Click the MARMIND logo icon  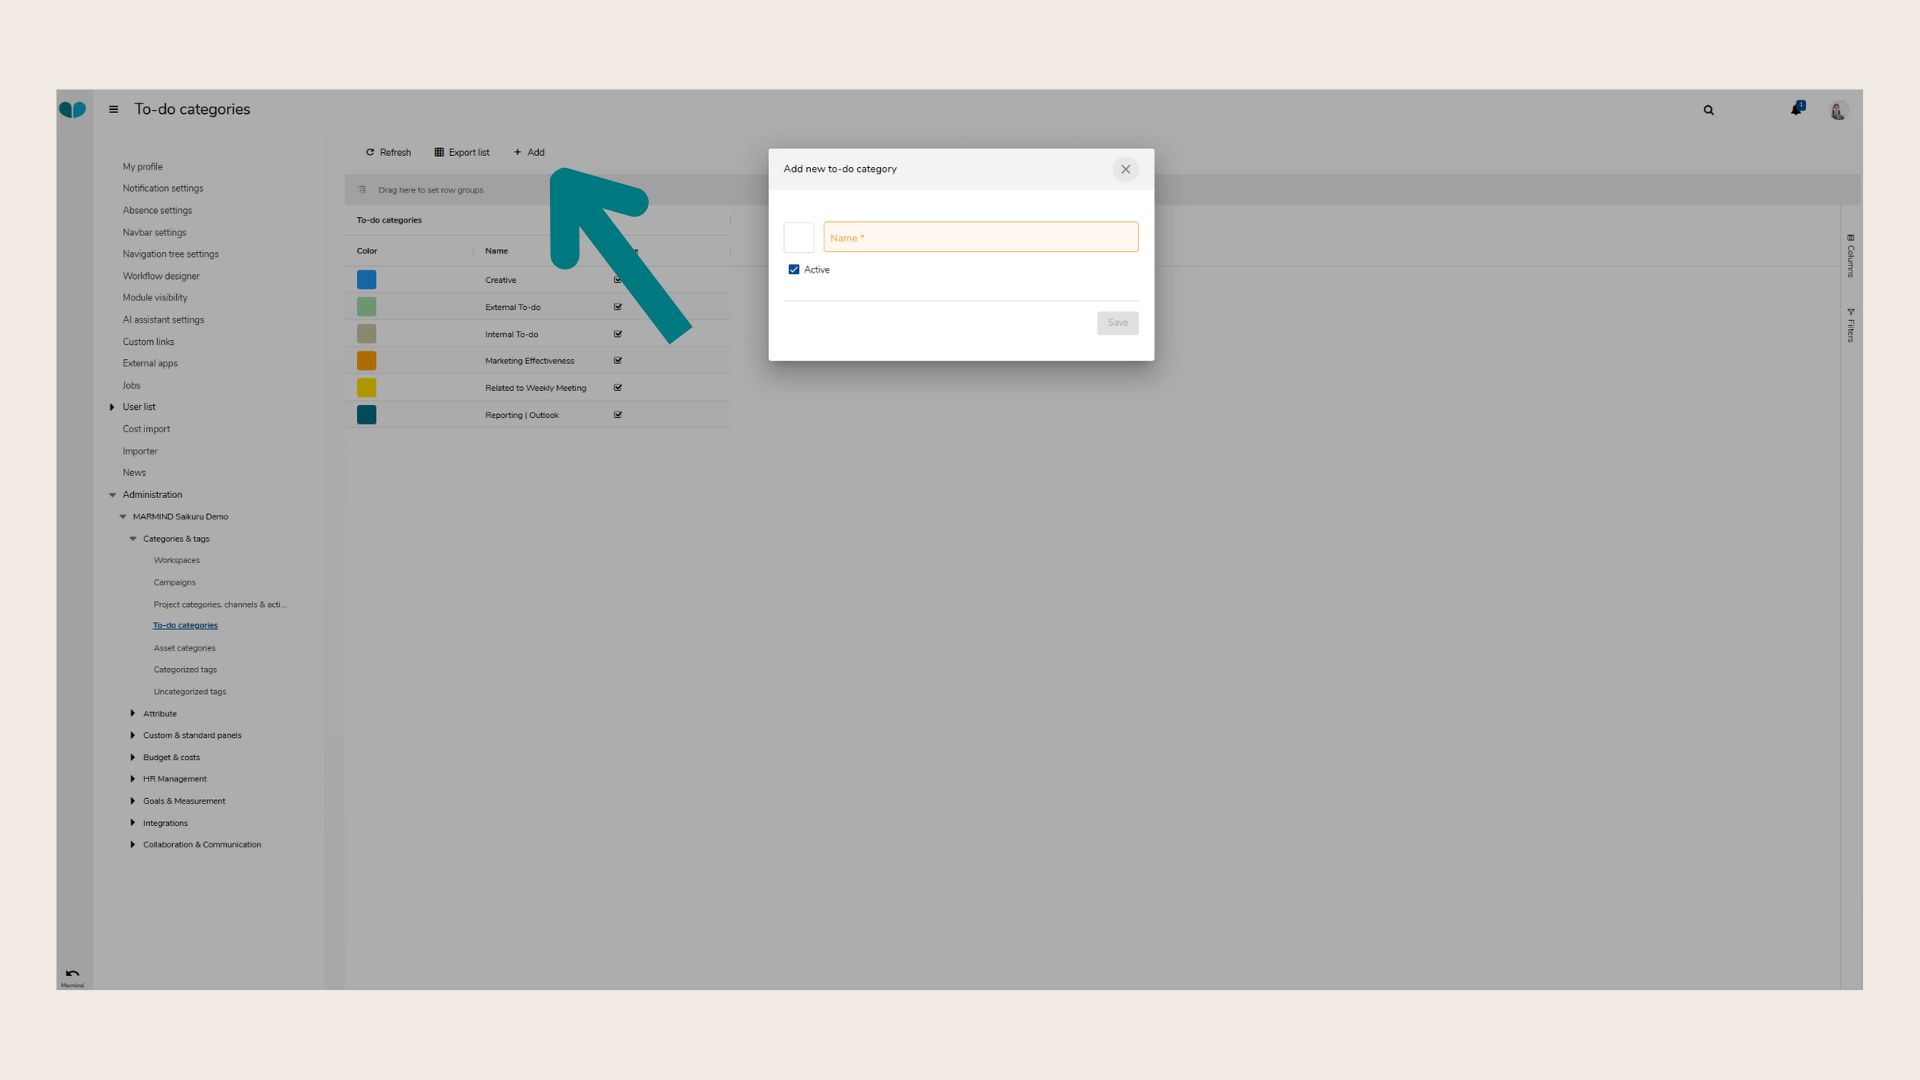(72, 110)
